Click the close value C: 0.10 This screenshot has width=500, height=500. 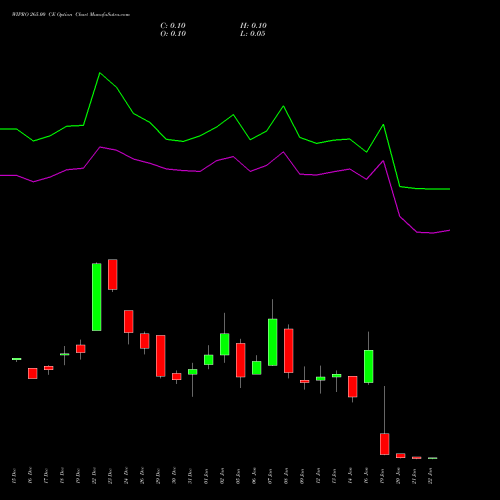pos(173,26)
